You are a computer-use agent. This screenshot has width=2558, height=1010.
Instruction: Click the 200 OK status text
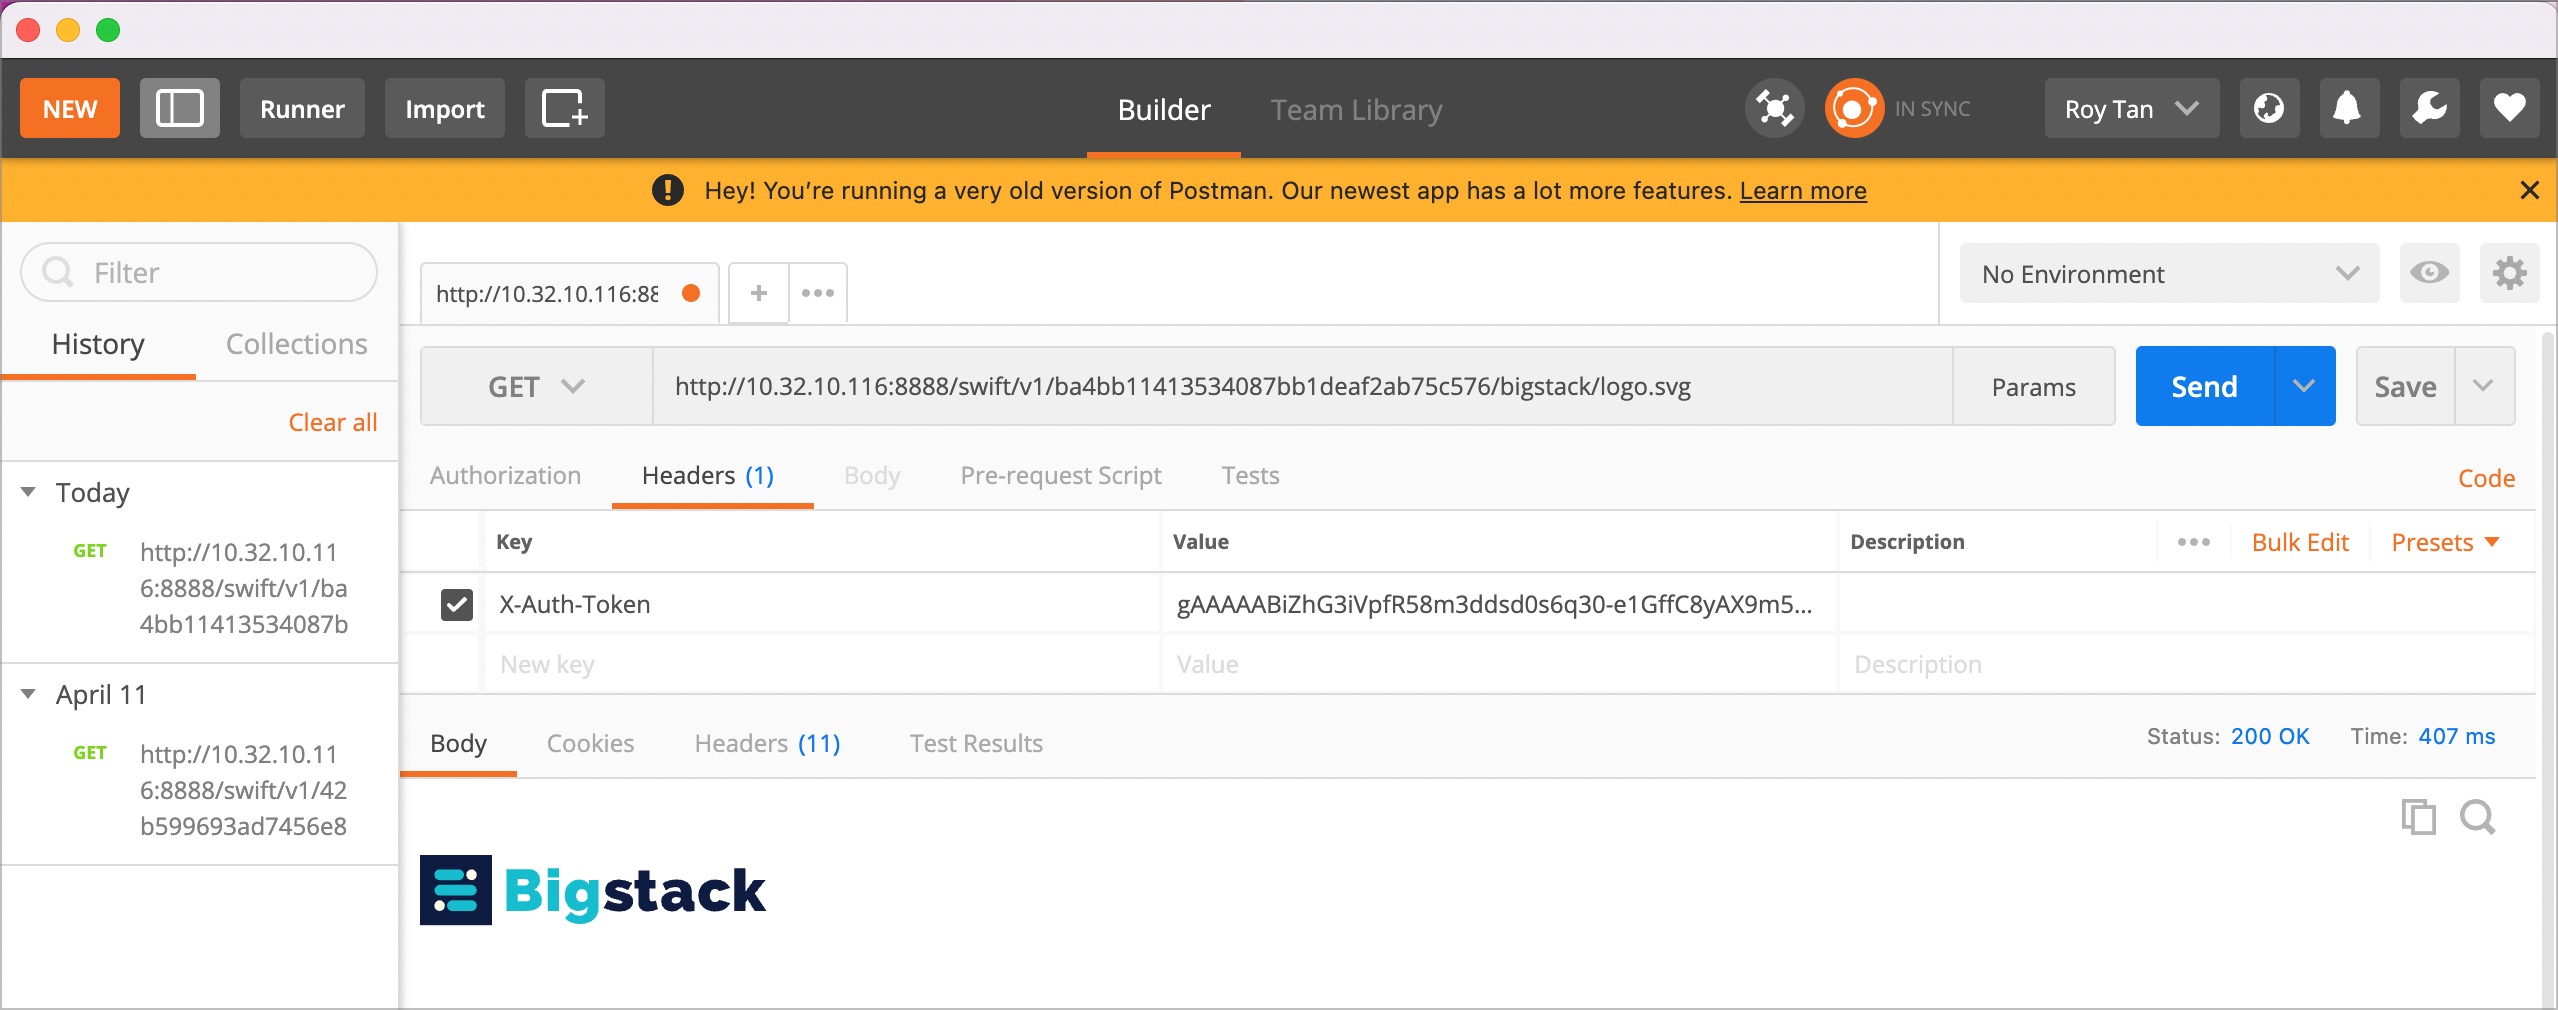tap(2270, 737)
